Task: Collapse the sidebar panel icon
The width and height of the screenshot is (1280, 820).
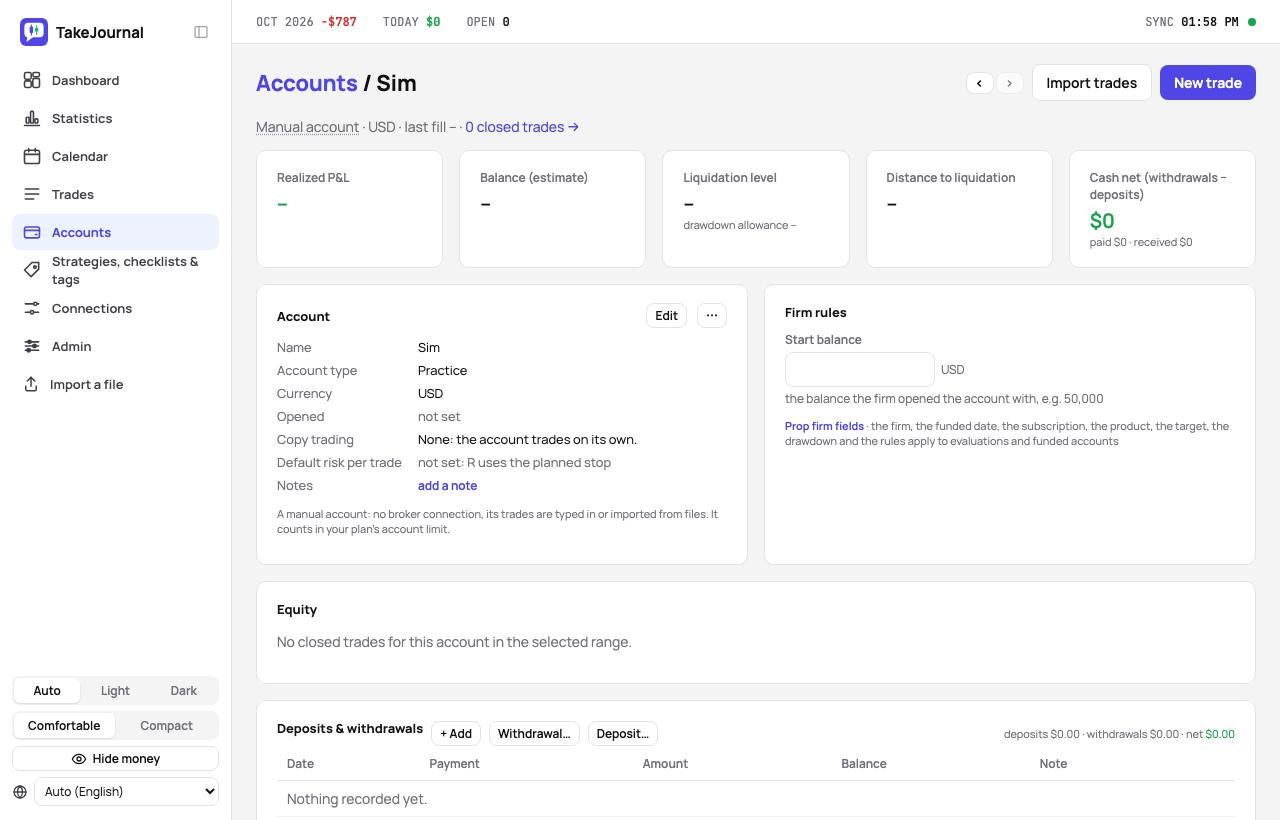Action: tap(201, 32)
